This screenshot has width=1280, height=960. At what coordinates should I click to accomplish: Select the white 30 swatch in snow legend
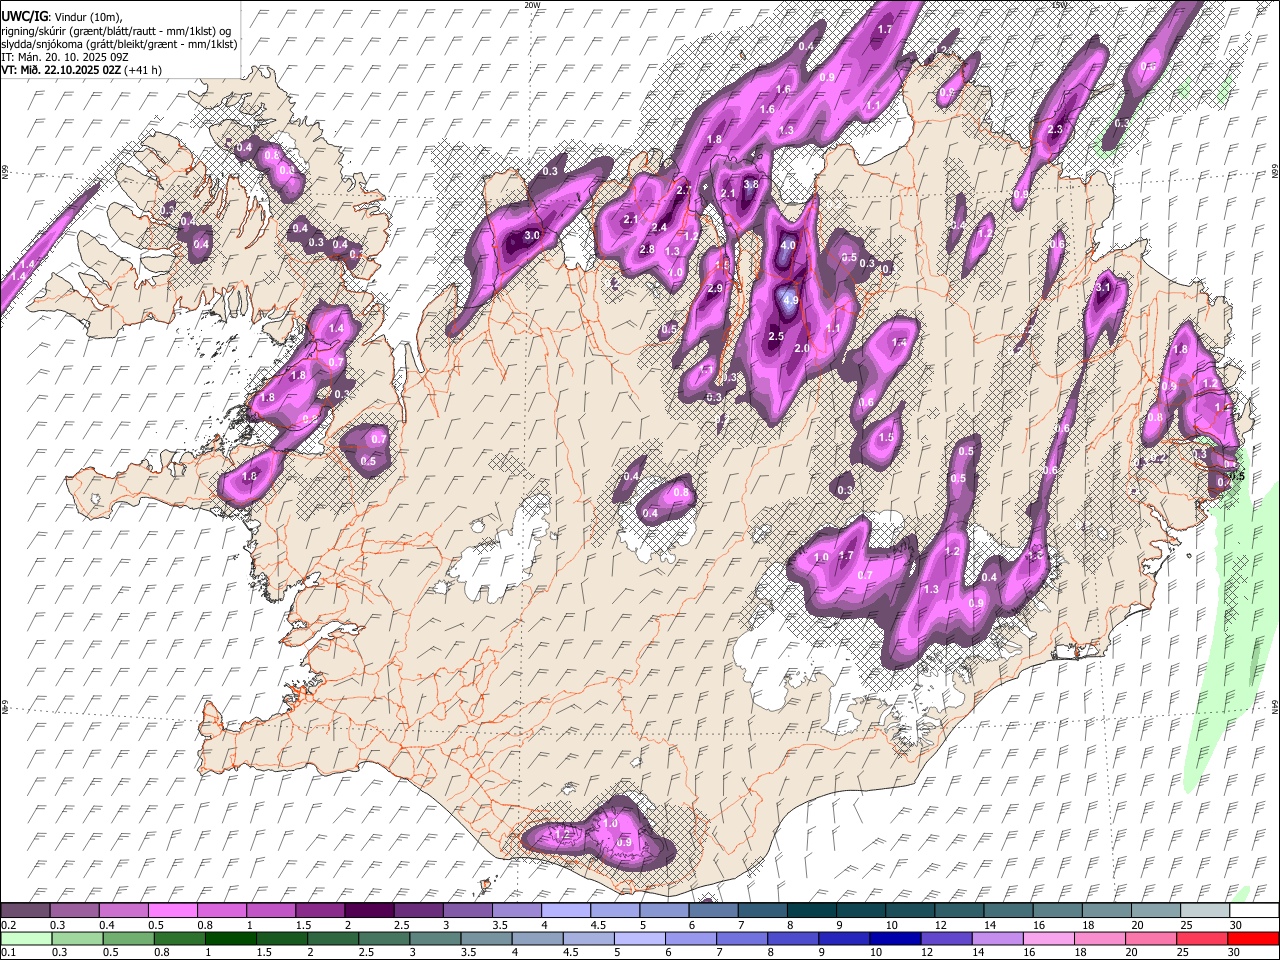click(1255, 910)
